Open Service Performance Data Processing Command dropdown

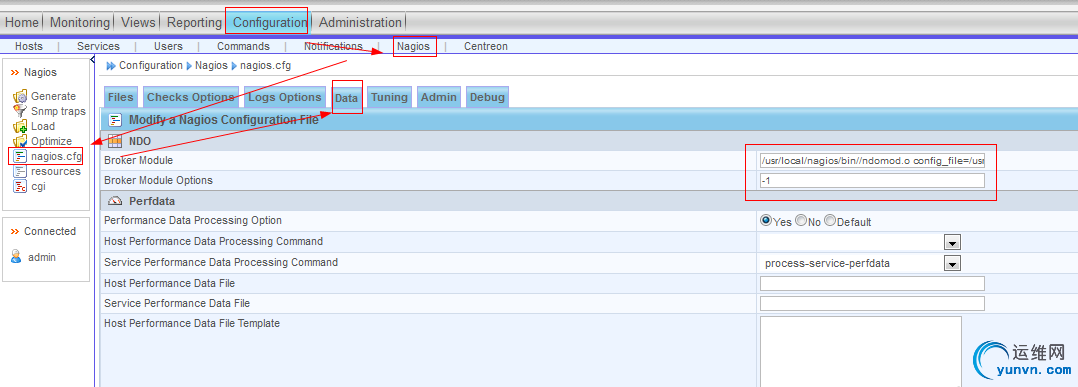tap(952, 263)
